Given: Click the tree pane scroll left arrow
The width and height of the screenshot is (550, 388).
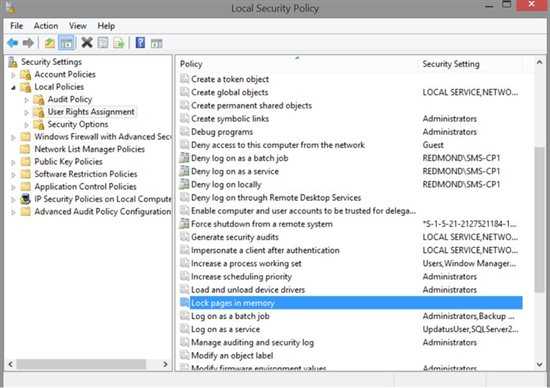Looking at the screenshot, I should (11, 364).
